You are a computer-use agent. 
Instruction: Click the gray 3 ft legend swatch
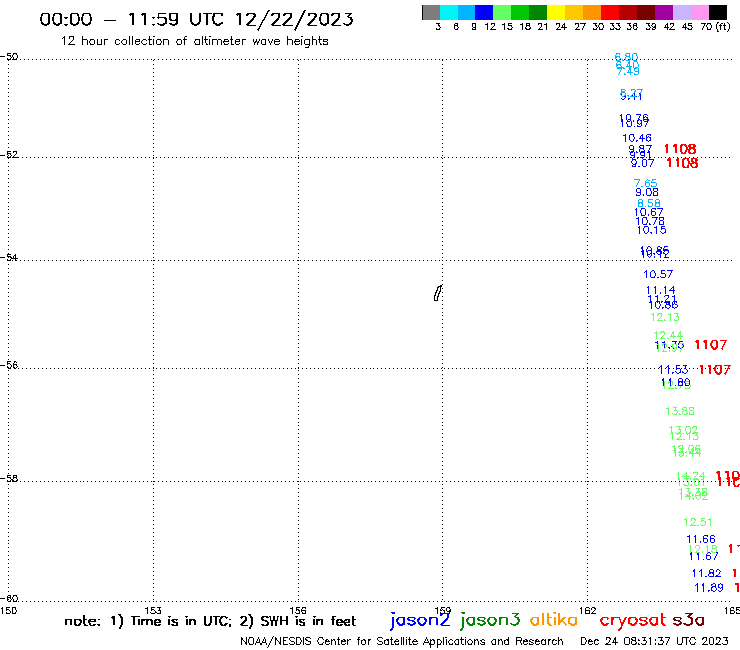[431, 12]
